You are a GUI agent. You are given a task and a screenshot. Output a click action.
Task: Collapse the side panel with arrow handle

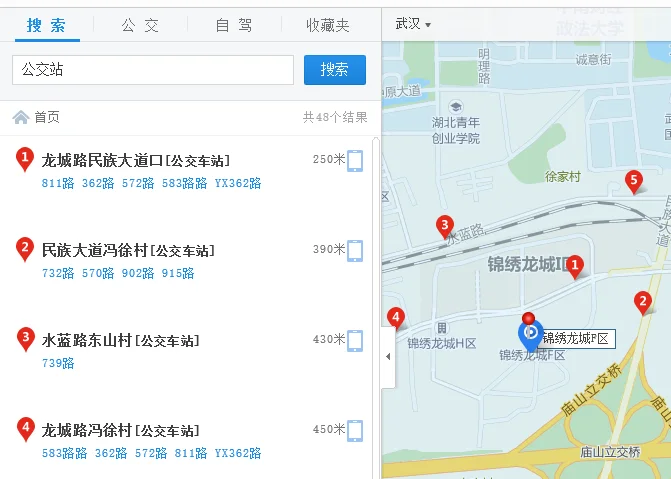point(388,357)
